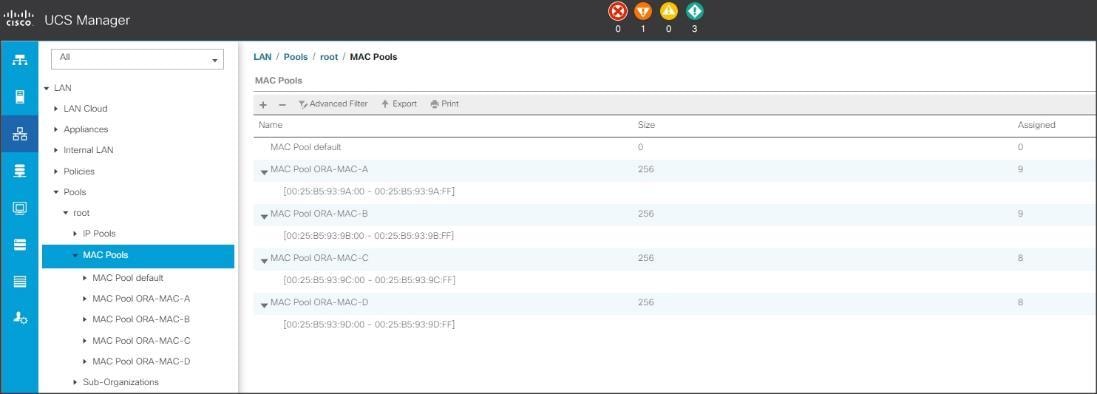The height and width of the screenshot is (394, 1097).
Task: Select MAC Pool default in the tree
Action: click(127, 278)
